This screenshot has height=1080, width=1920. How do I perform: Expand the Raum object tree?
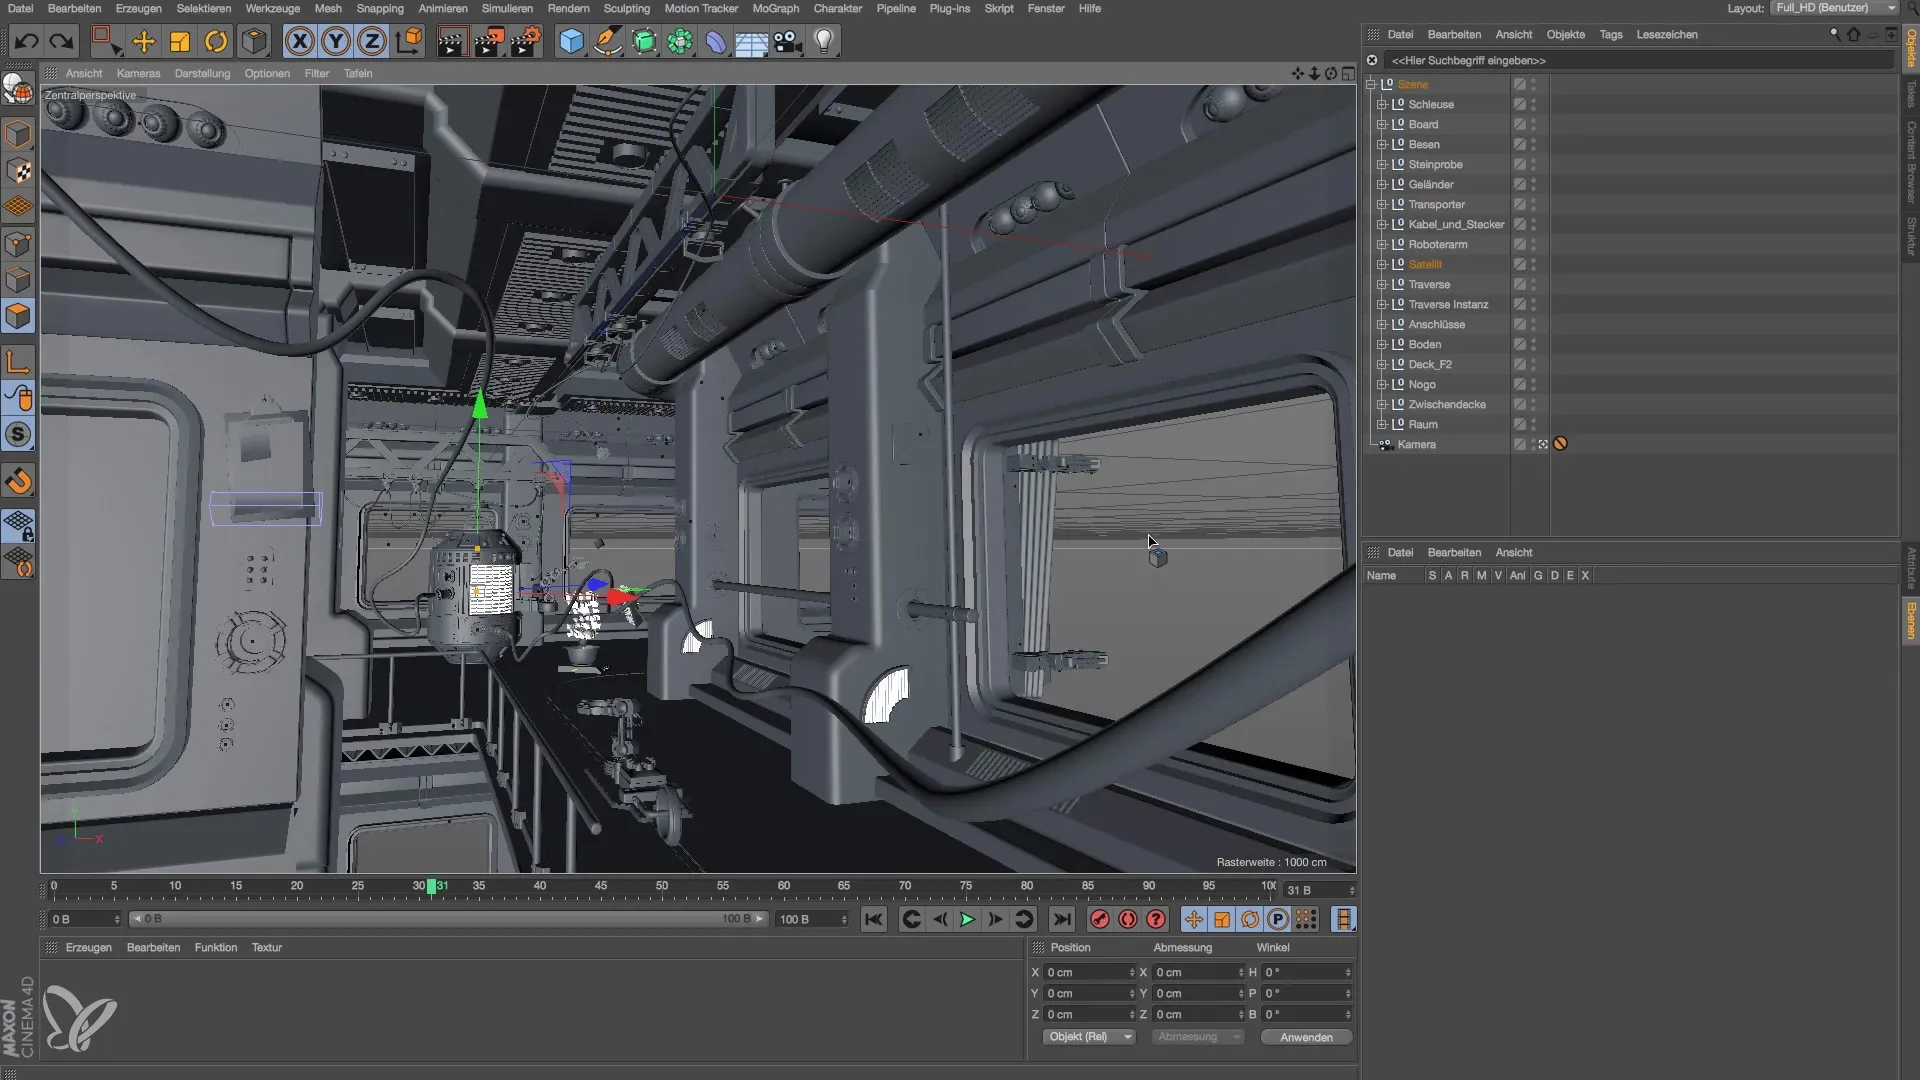pyautogui.click(x=1382, y=424)
